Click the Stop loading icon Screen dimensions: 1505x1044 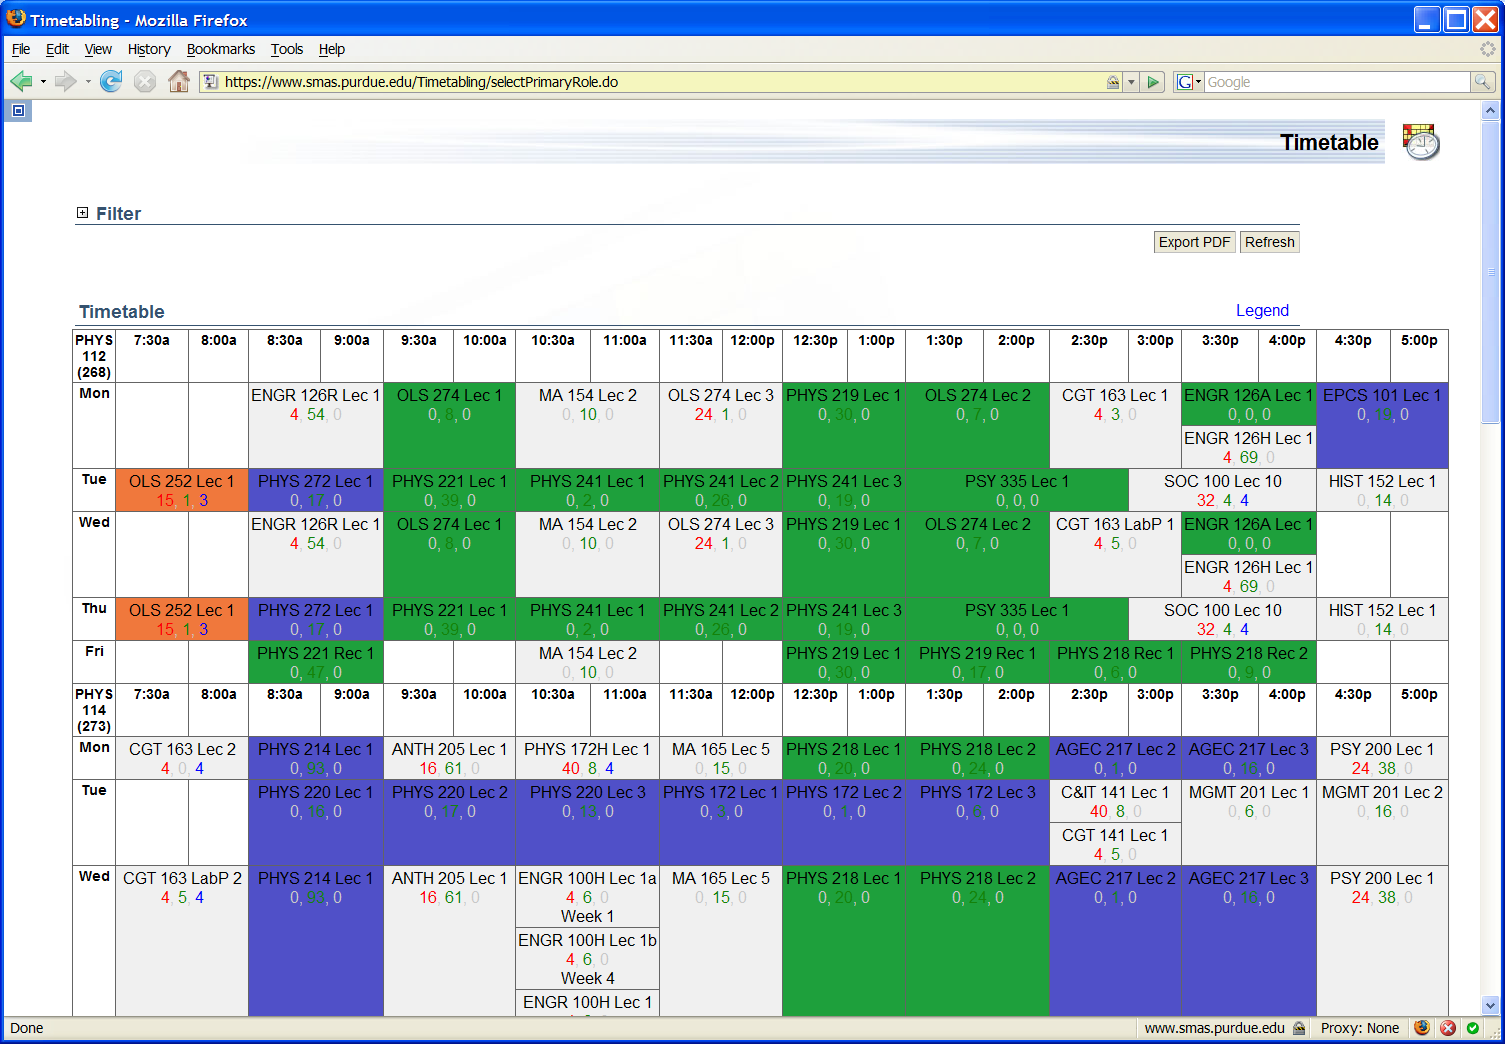pyautogui.click(x=145, y=82)
